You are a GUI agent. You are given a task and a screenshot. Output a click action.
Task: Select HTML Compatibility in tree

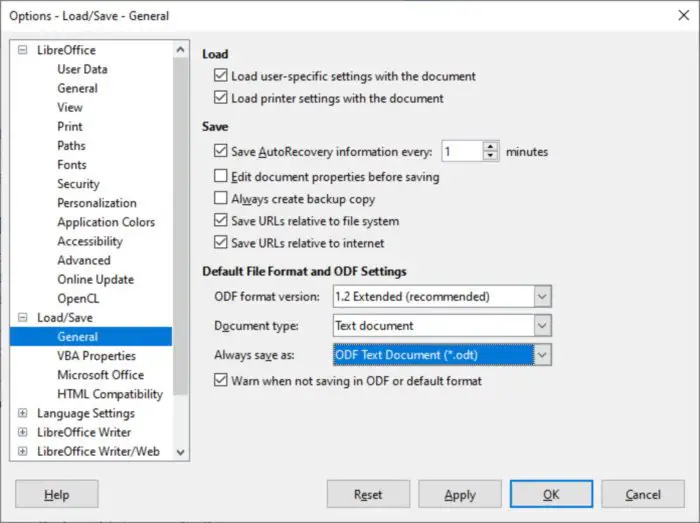coord(110,394)
